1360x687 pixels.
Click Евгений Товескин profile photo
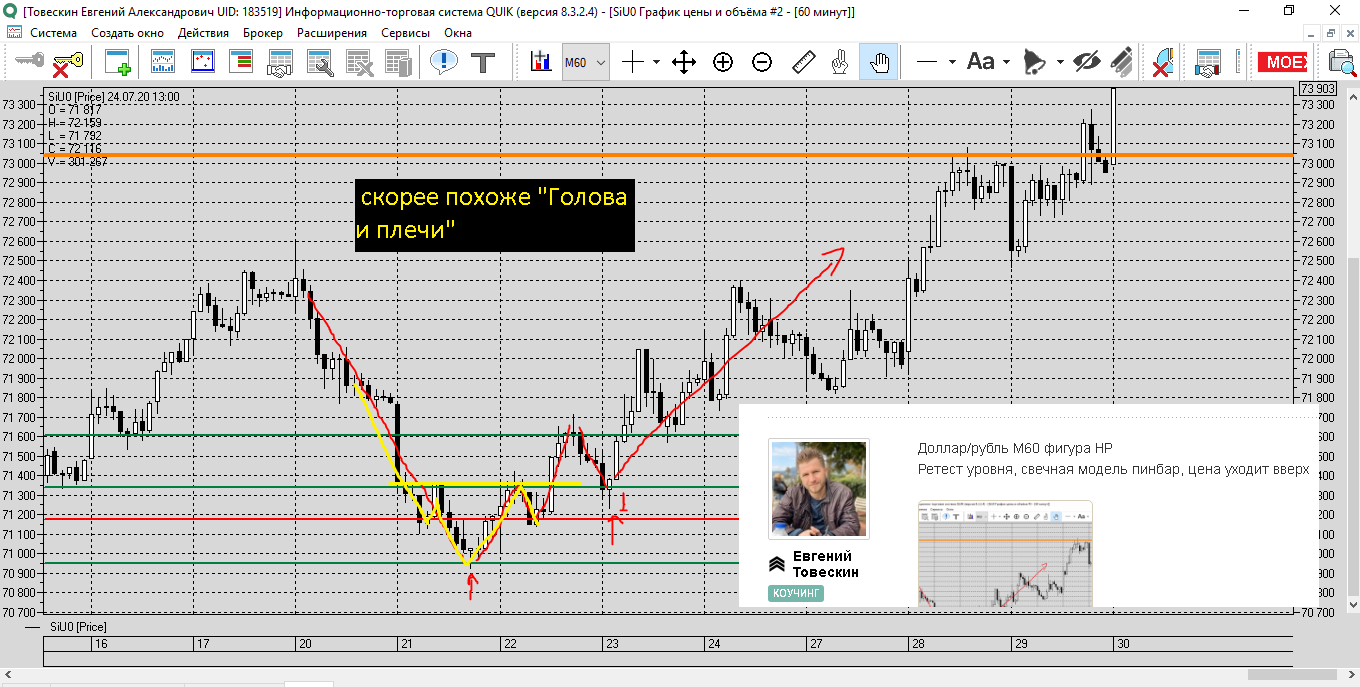[x=819, y=488]
